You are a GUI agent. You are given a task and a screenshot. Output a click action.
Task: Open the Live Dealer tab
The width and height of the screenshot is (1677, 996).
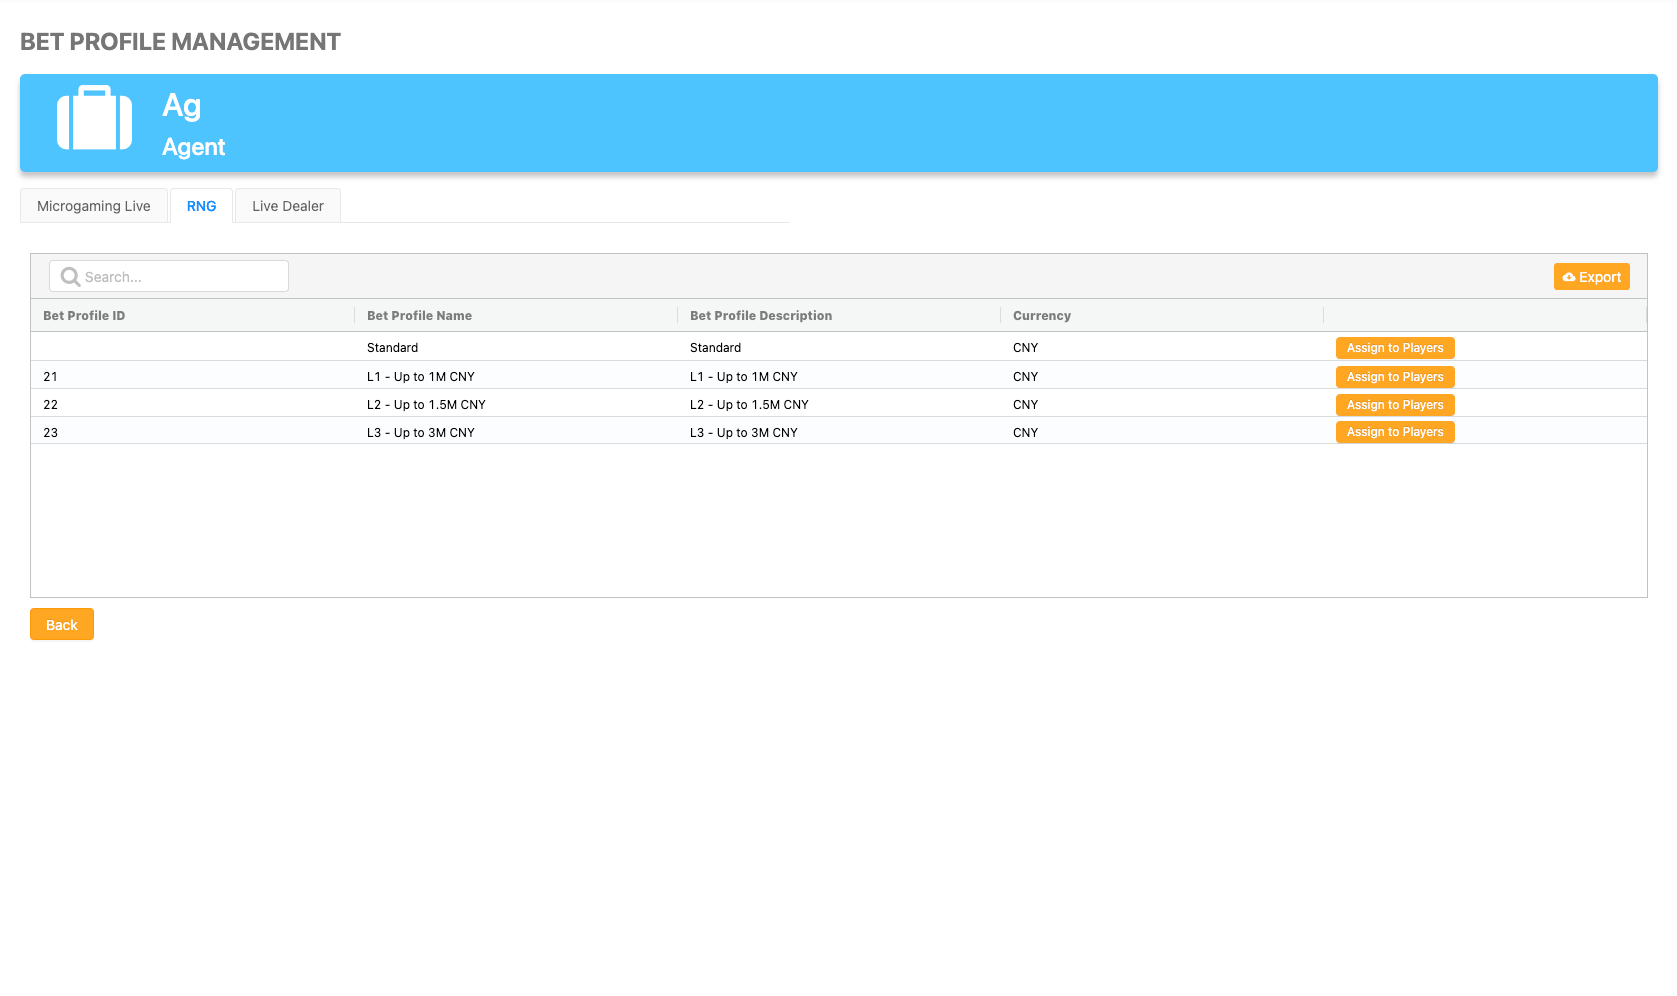click(288, 206)
